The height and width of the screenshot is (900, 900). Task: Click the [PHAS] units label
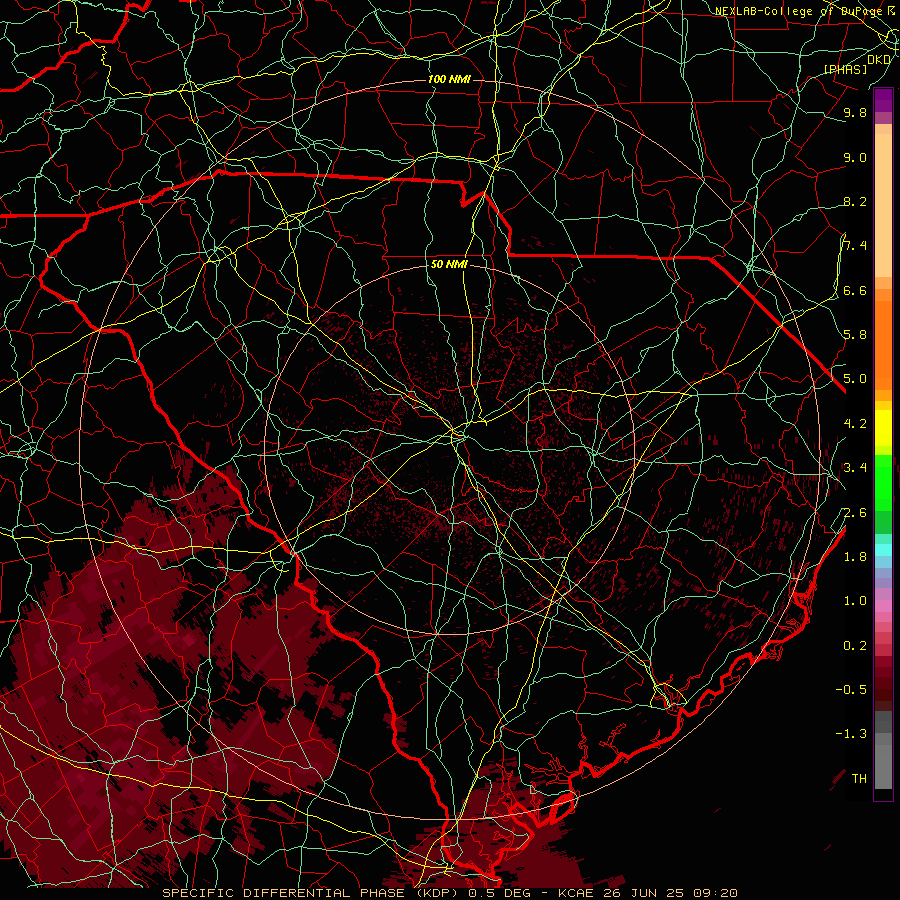tap(845, 69)
